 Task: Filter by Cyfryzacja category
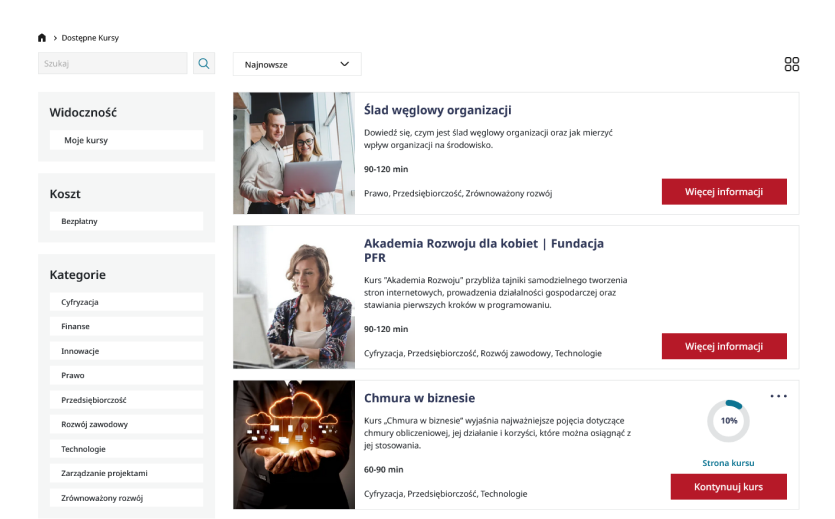pyautogui.click(x=126, y=302)
